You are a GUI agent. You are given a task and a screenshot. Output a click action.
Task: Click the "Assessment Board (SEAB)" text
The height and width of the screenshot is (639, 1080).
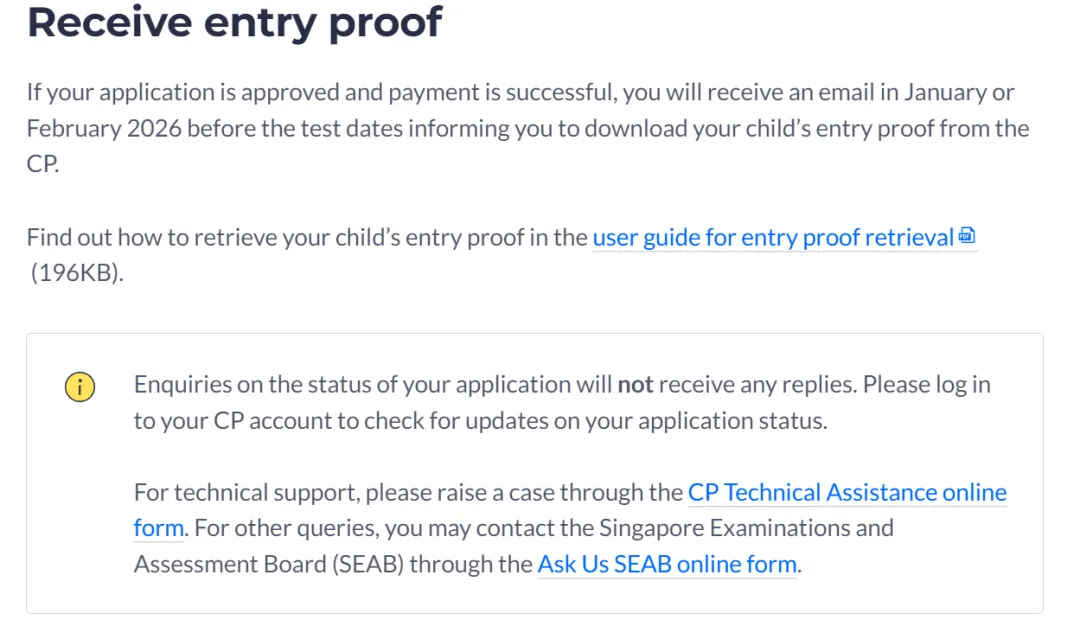[x=267, y=564]
